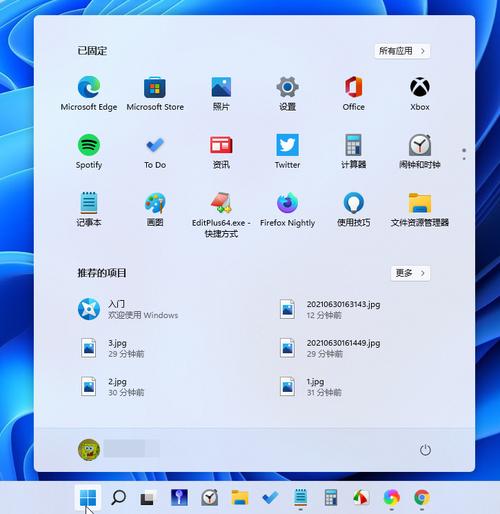500x514 pixels.
Task: Open 使用技巧 (Tips) app
Action: tap(353, 210)
